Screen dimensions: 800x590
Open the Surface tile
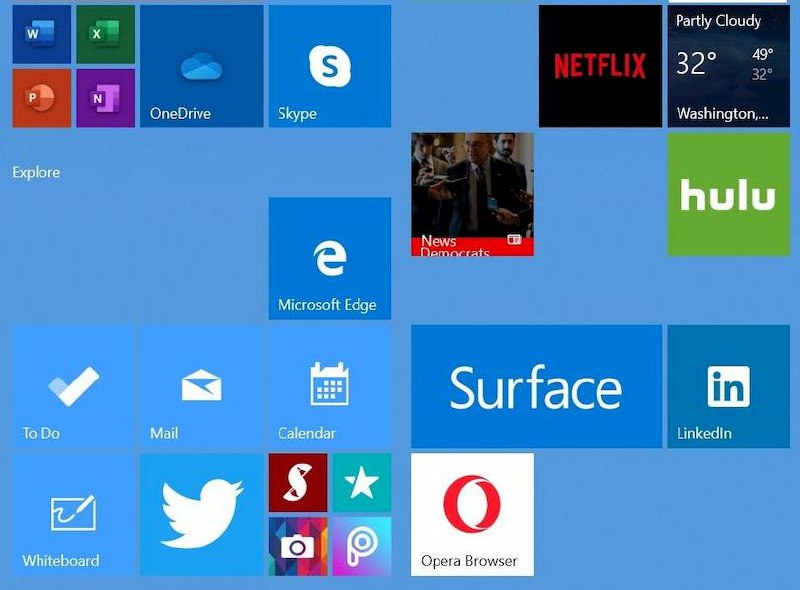click(537, 386)
